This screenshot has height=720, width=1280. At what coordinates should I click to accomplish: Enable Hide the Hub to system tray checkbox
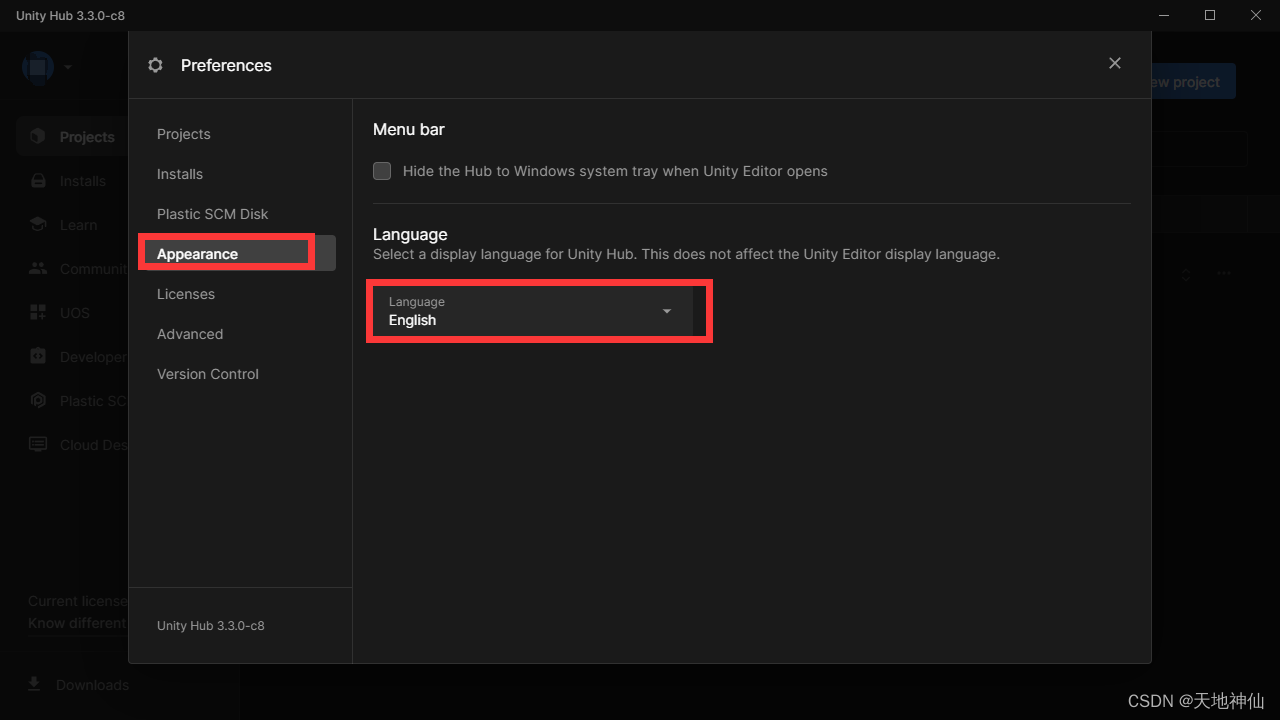click(382, 171)
